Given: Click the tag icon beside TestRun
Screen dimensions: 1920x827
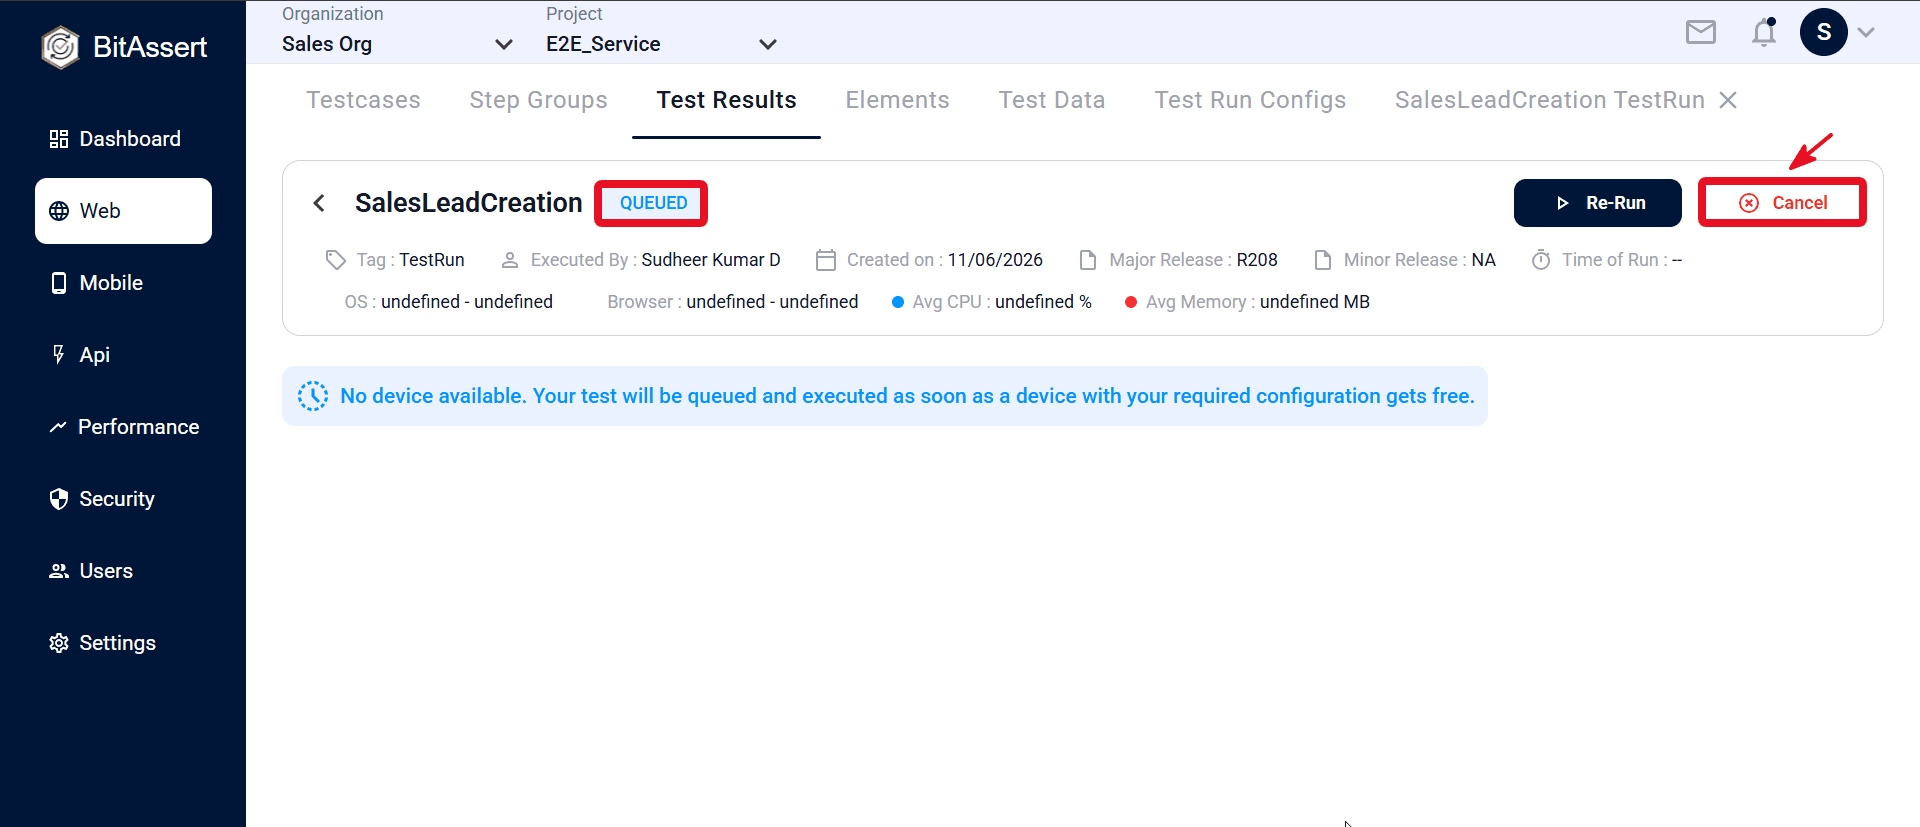Looking at the screenshot, I should (336, 260).
